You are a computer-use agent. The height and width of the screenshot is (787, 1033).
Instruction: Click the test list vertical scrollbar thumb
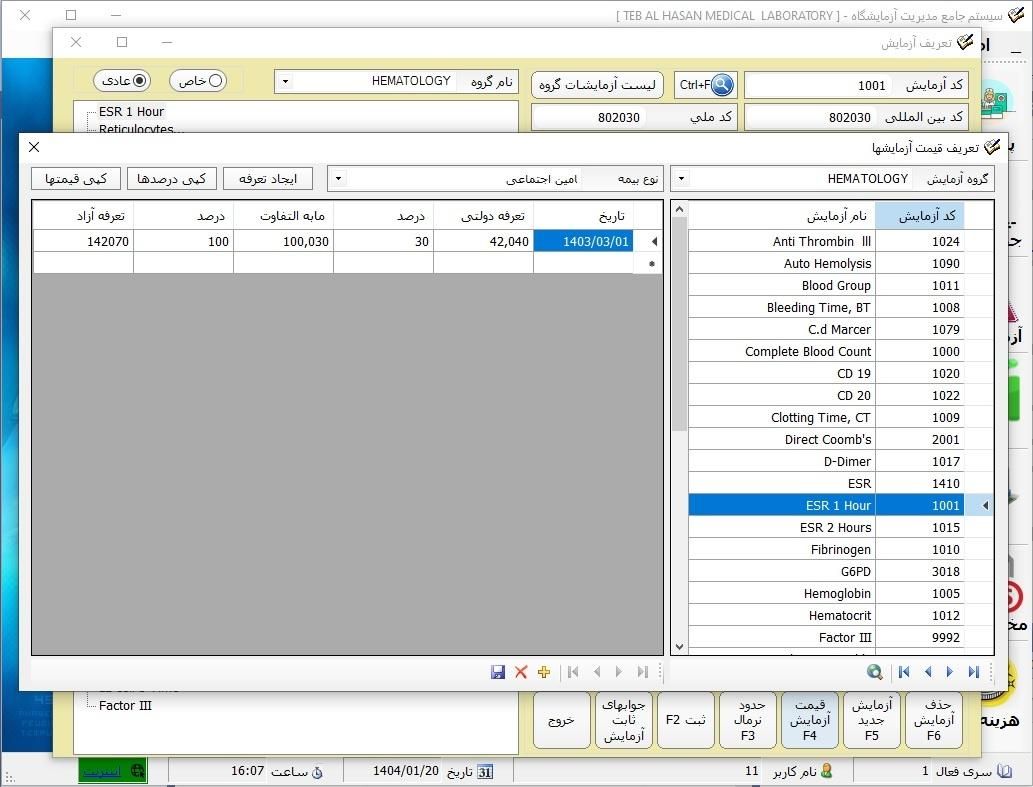click(x=679, y=323)
